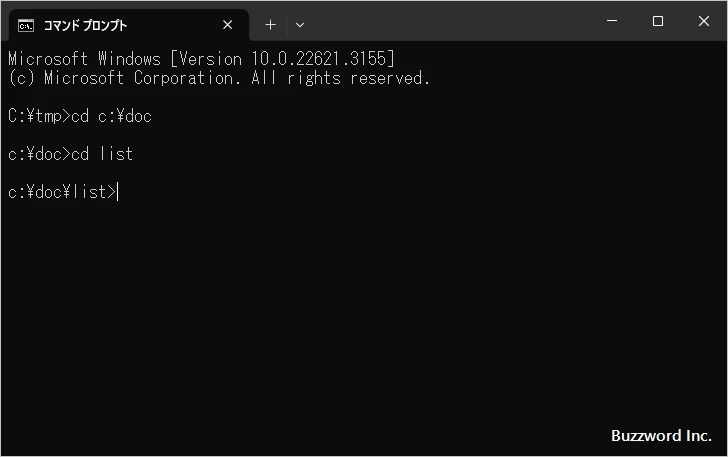Close the コマンド プロンプト tab

(228, 24)
